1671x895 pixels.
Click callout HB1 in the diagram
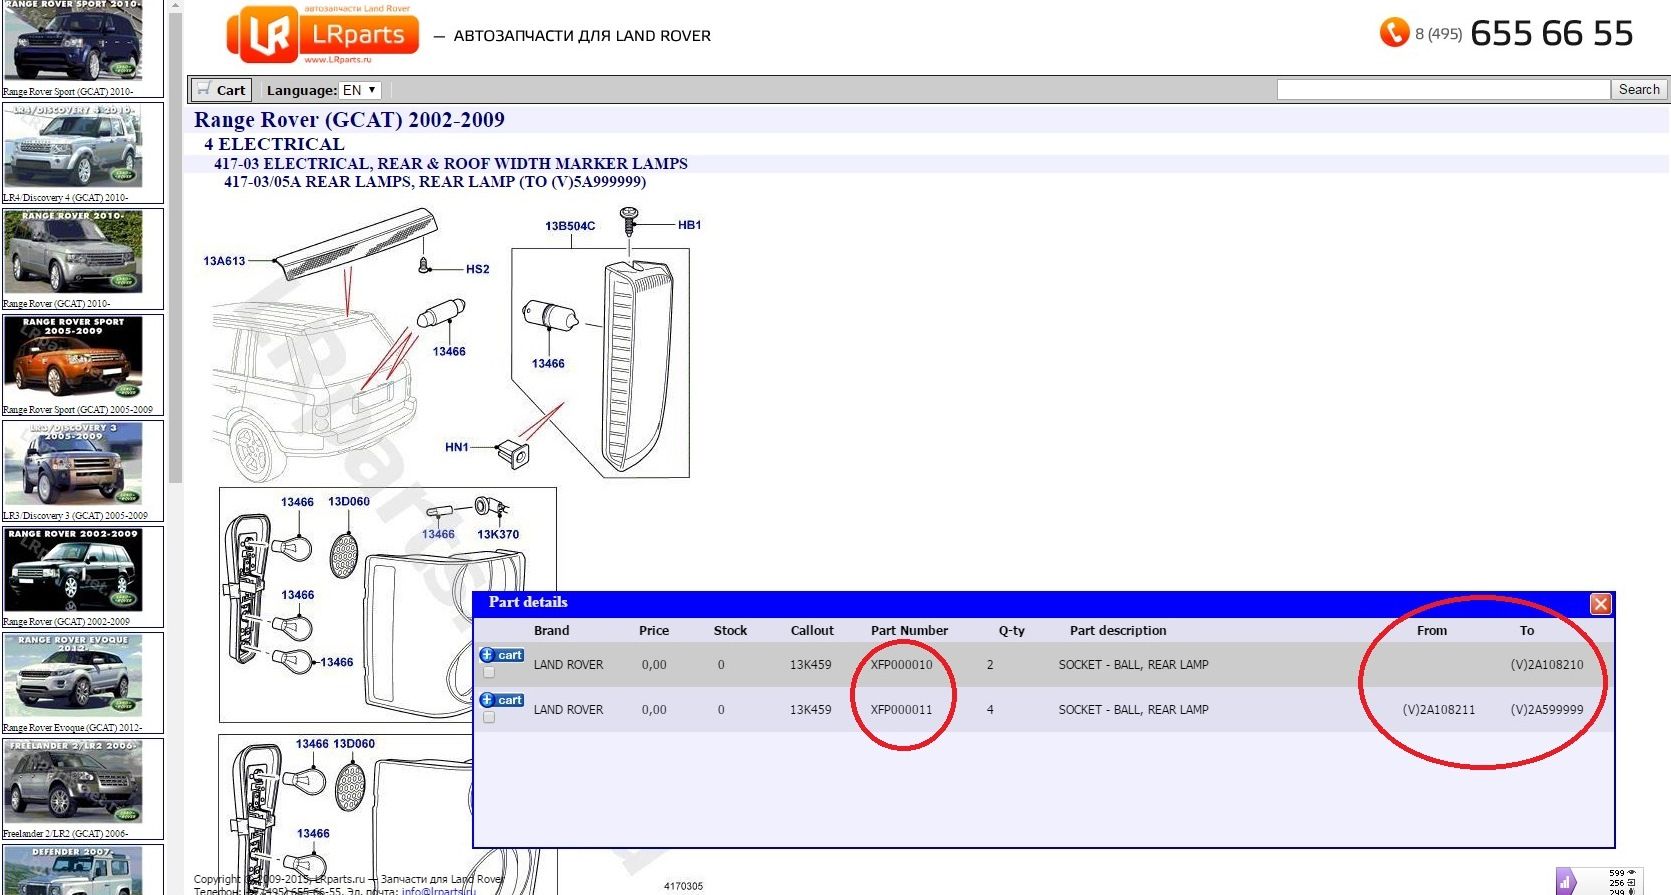pos(690,225)
